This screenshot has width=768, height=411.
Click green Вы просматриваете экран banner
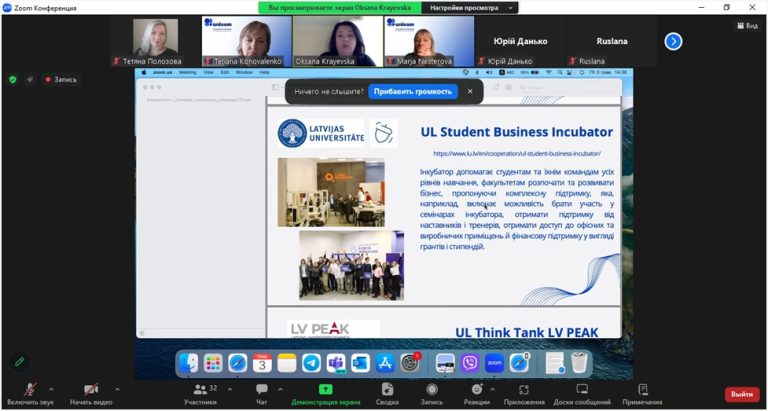pyautogui.click(x=340, y=8)
